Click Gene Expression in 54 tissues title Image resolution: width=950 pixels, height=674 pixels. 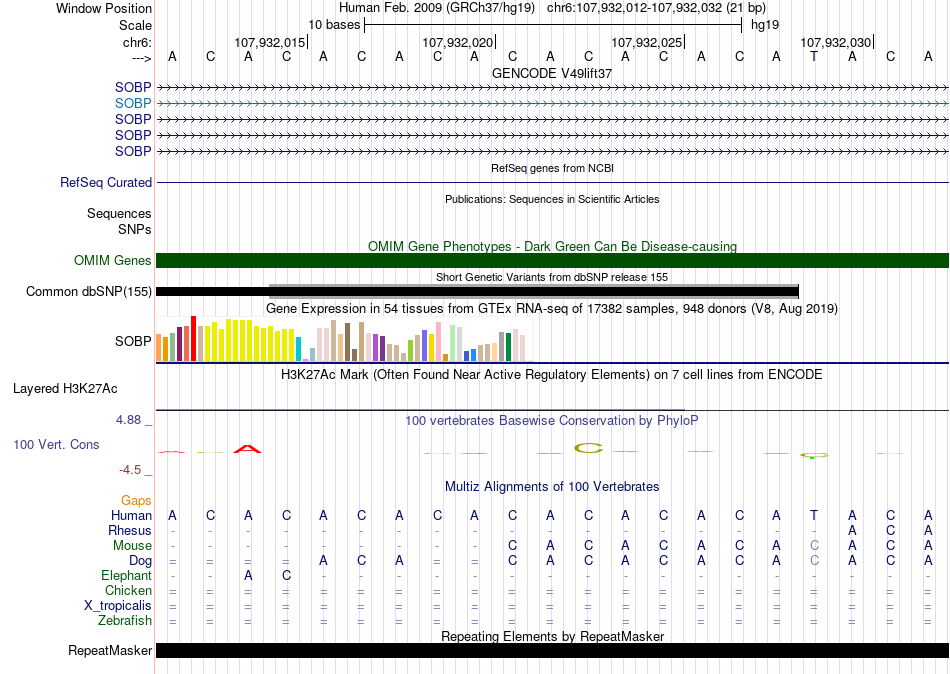pyautogui.click(x=552, y=309)
